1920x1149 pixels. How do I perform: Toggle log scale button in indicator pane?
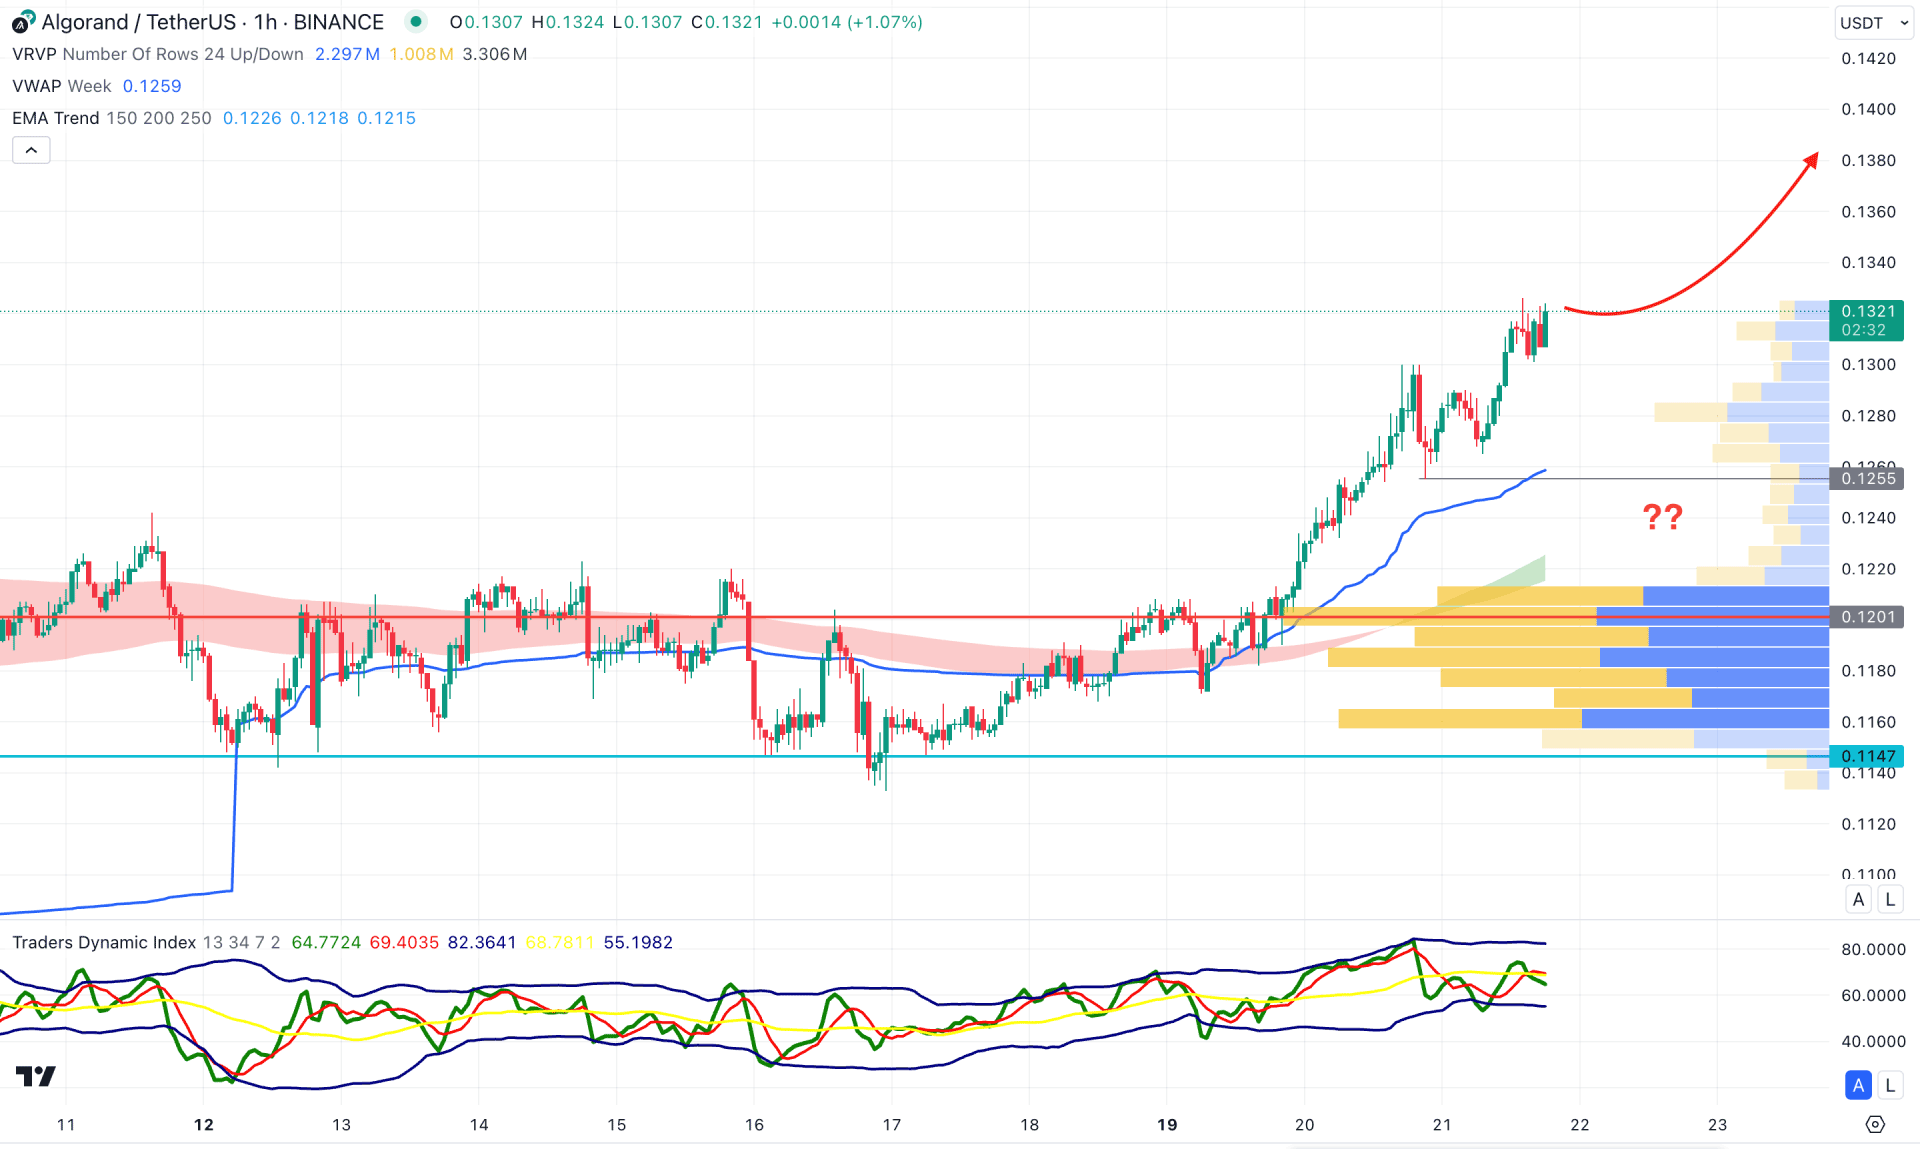[1889, 1085]
